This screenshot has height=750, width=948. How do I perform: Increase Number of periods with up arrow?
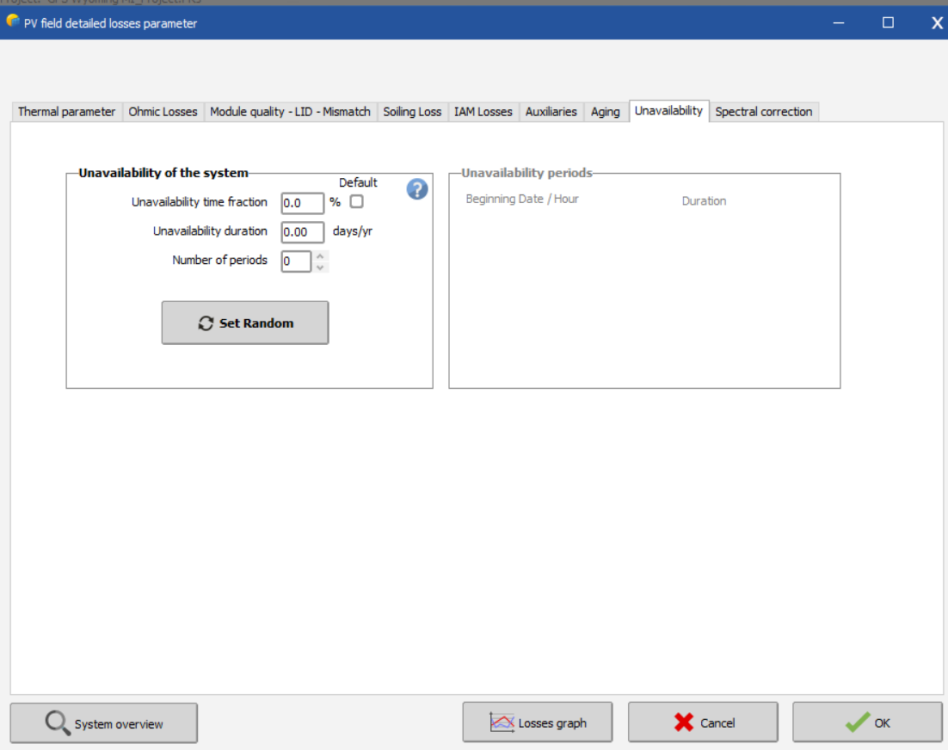[320, 256]
